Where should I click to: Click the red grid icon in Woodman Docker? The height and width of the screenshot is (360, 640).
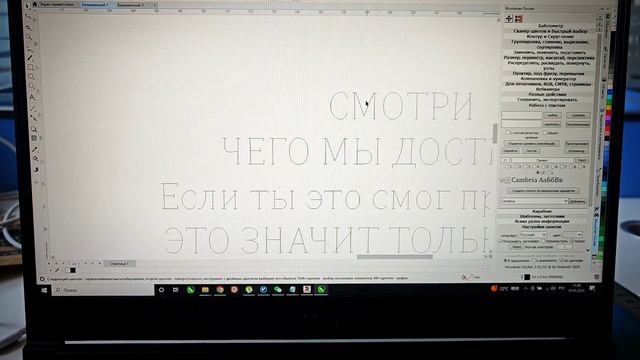point(518,19)
